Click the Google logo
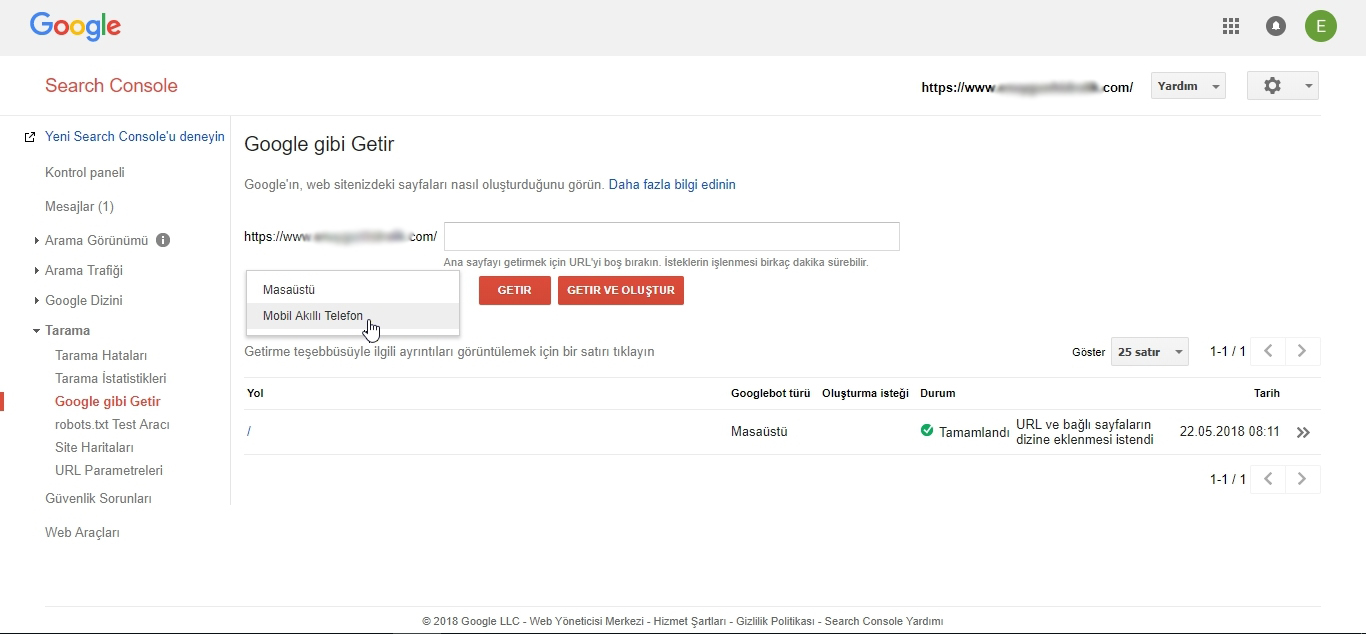This screenshot has width=1366, height=634. [x=75, y=27]
